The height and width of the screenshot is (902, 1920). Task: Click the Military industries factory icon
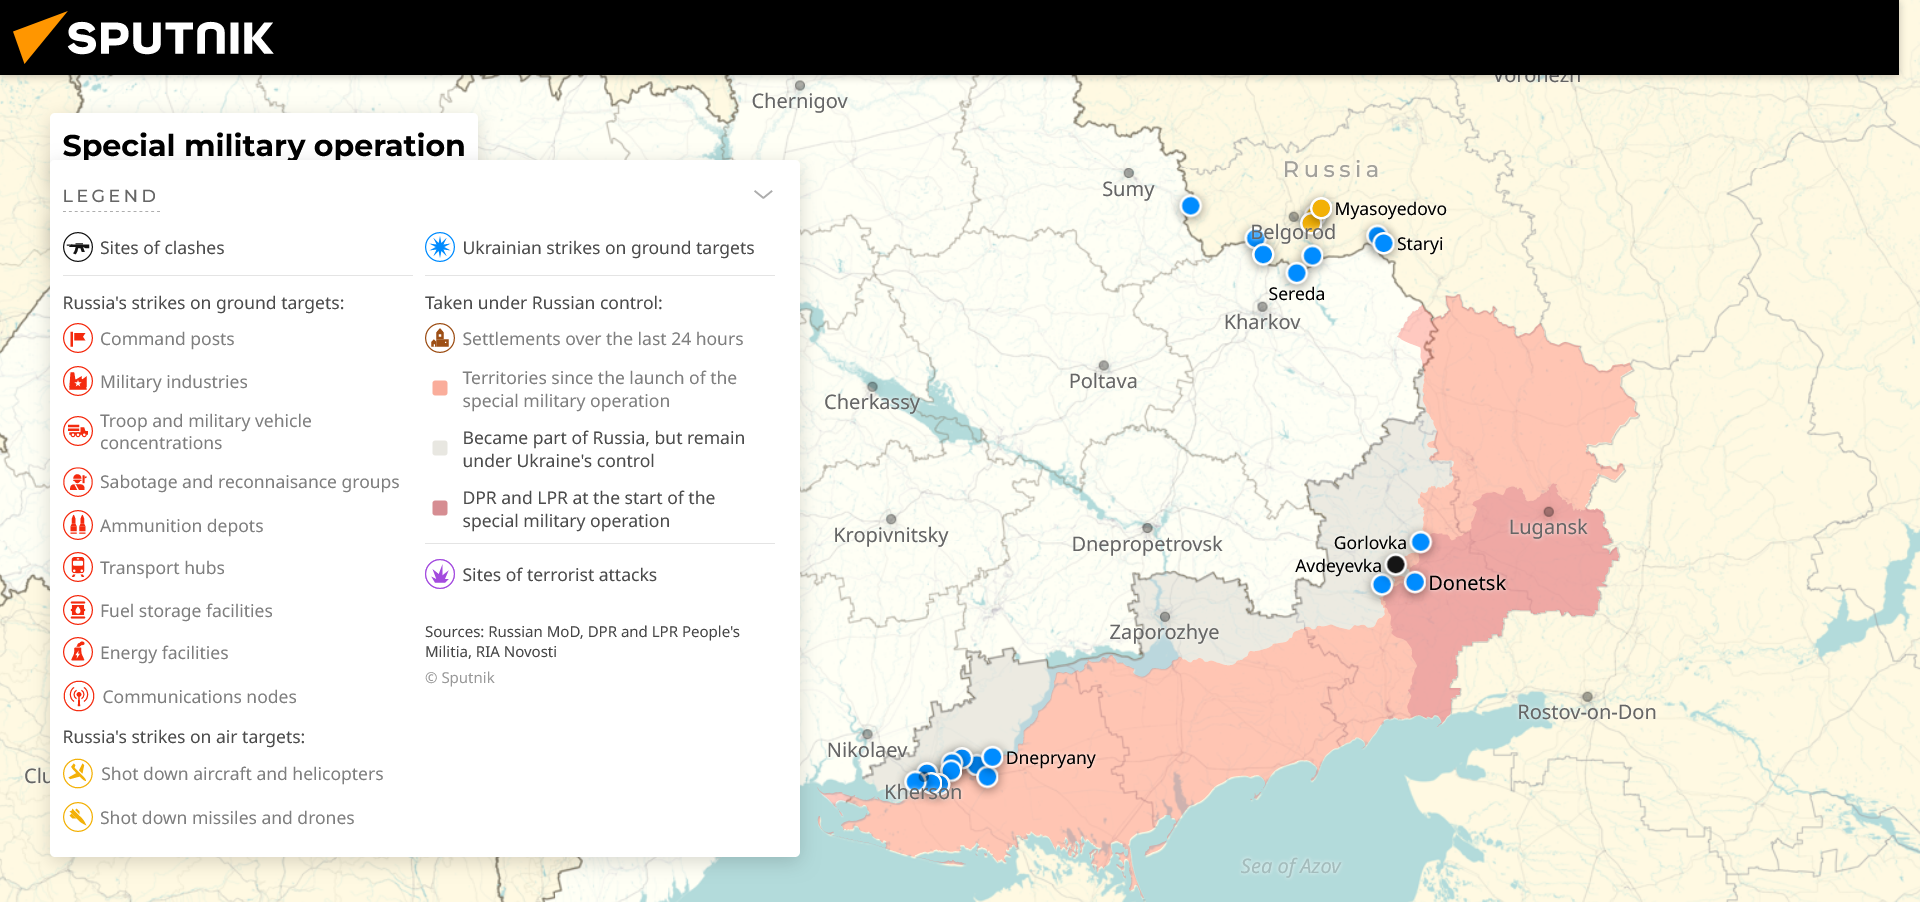point(78,381)
